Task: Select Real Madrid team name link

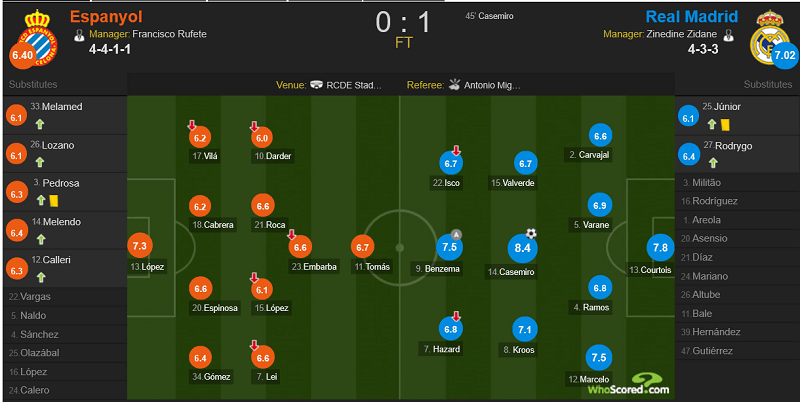Action: point(692,17)
